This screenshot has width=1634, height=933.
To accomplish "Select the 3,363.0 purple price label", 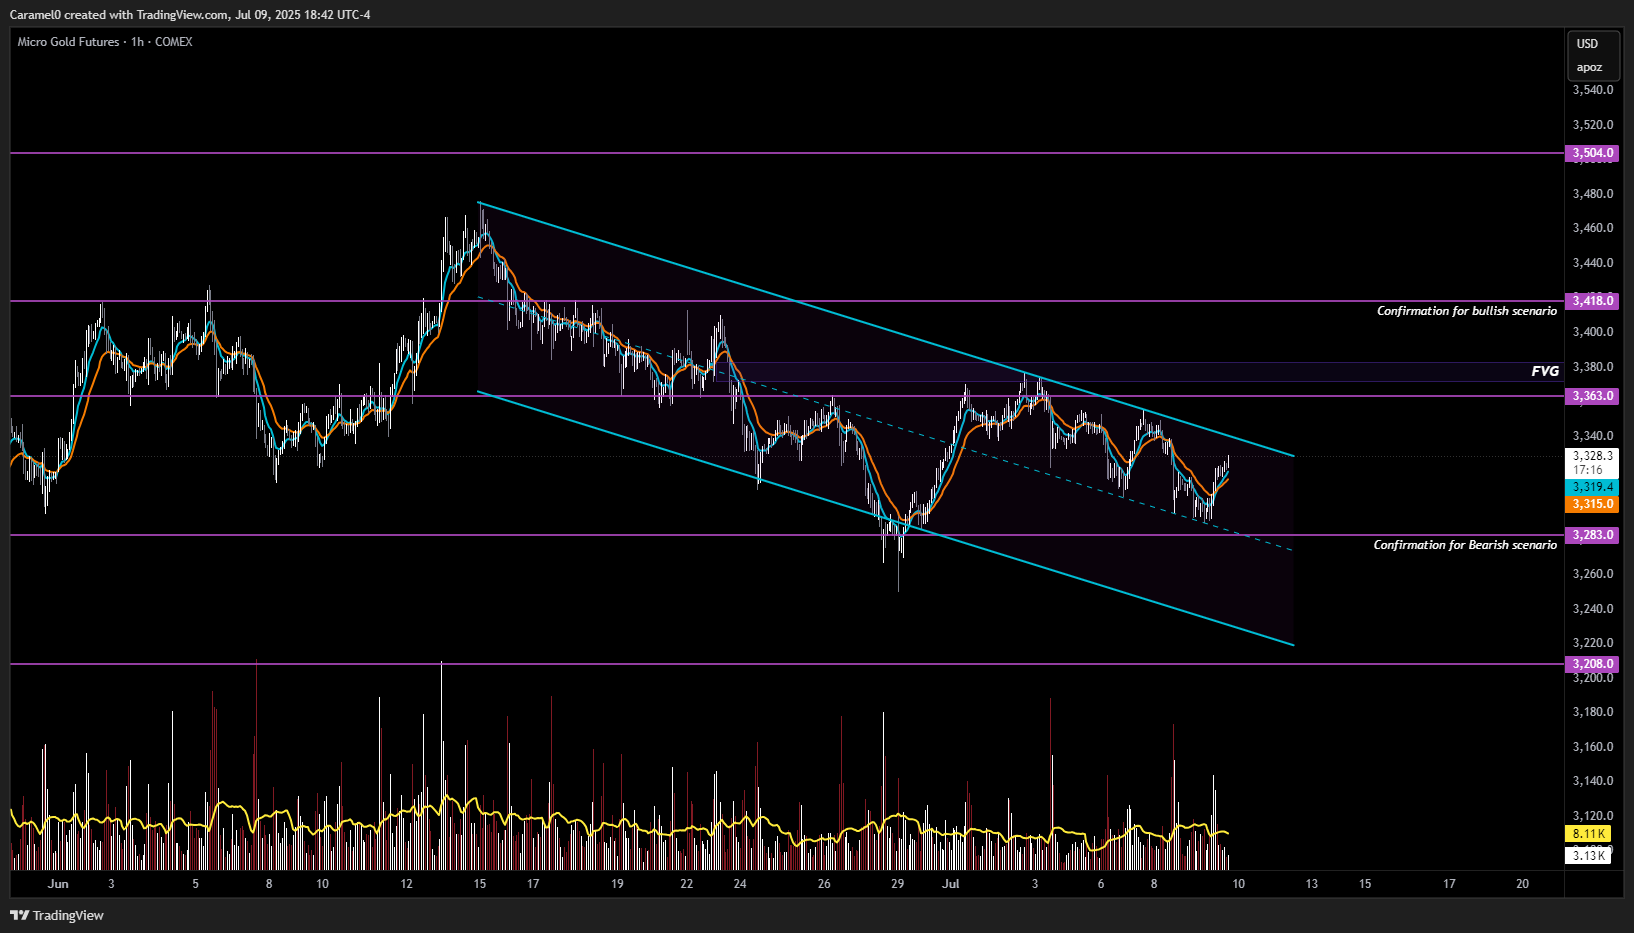I will point(1592,396).
